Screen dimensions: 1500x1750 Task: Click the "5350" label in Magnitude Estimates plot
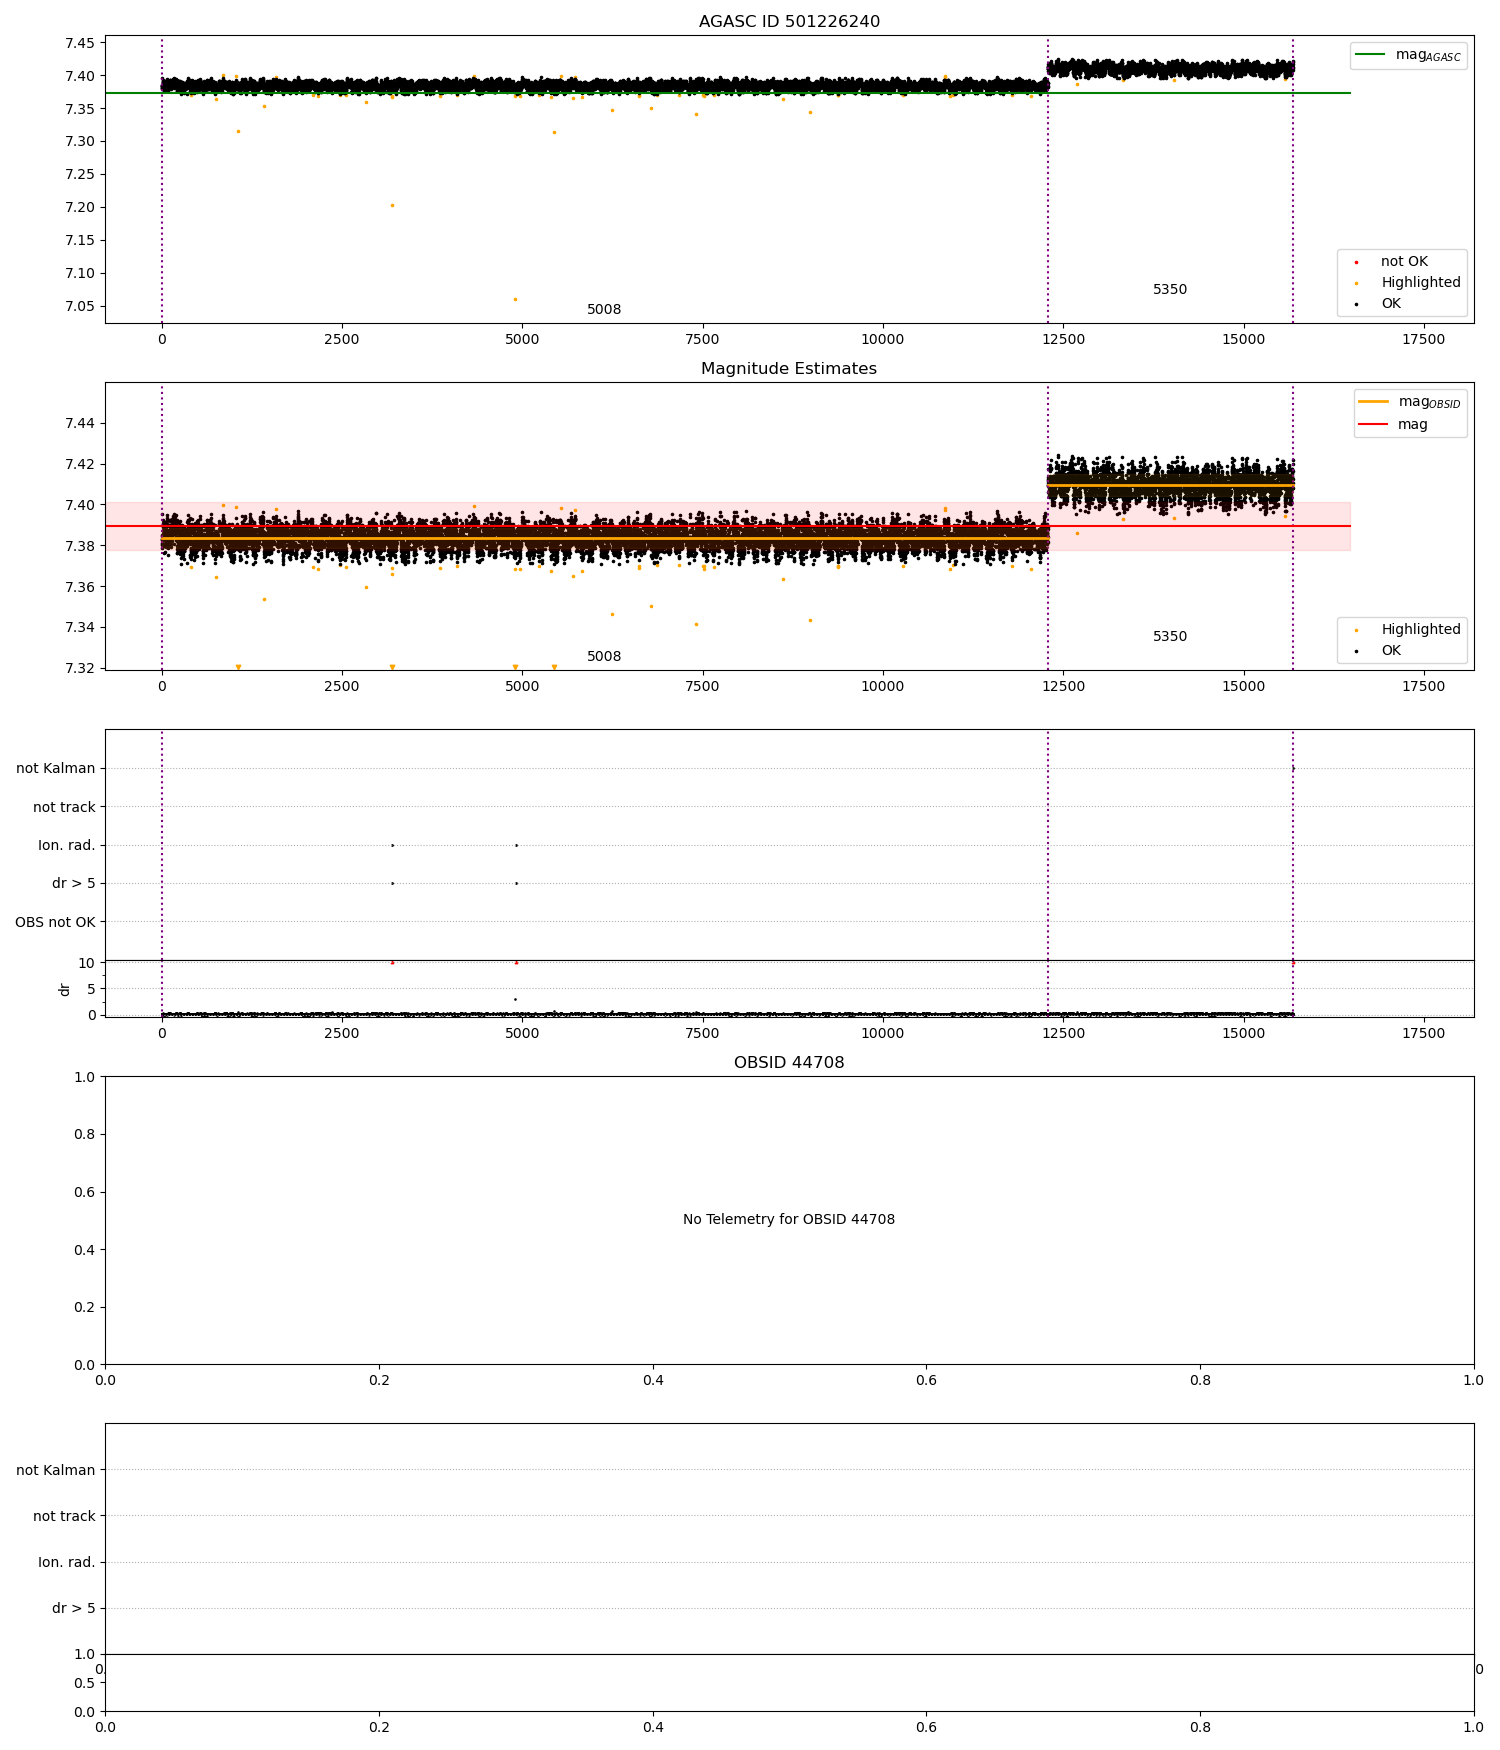(x=1170, y=637)
